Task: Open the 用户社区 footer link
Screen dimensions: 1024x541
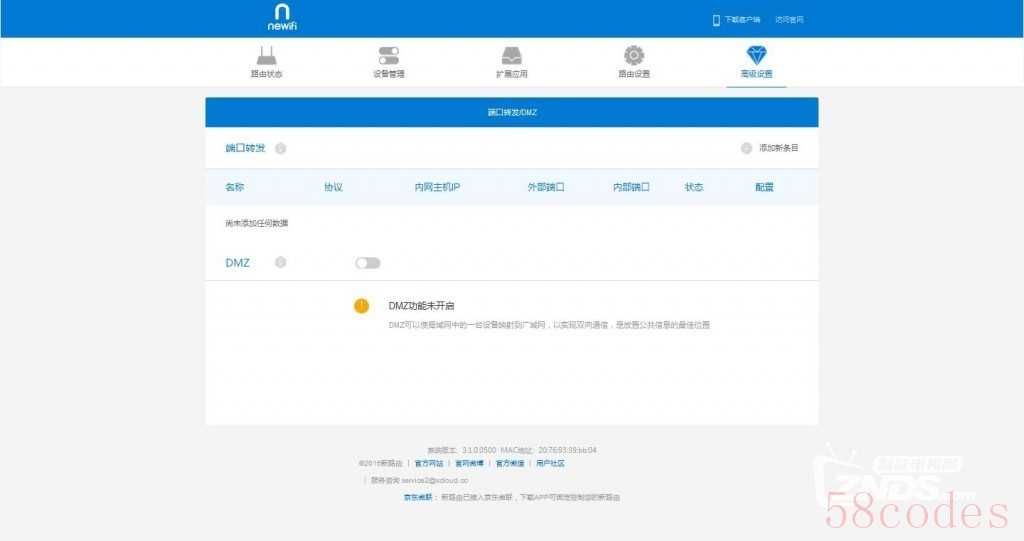Action: click(550, 463)
